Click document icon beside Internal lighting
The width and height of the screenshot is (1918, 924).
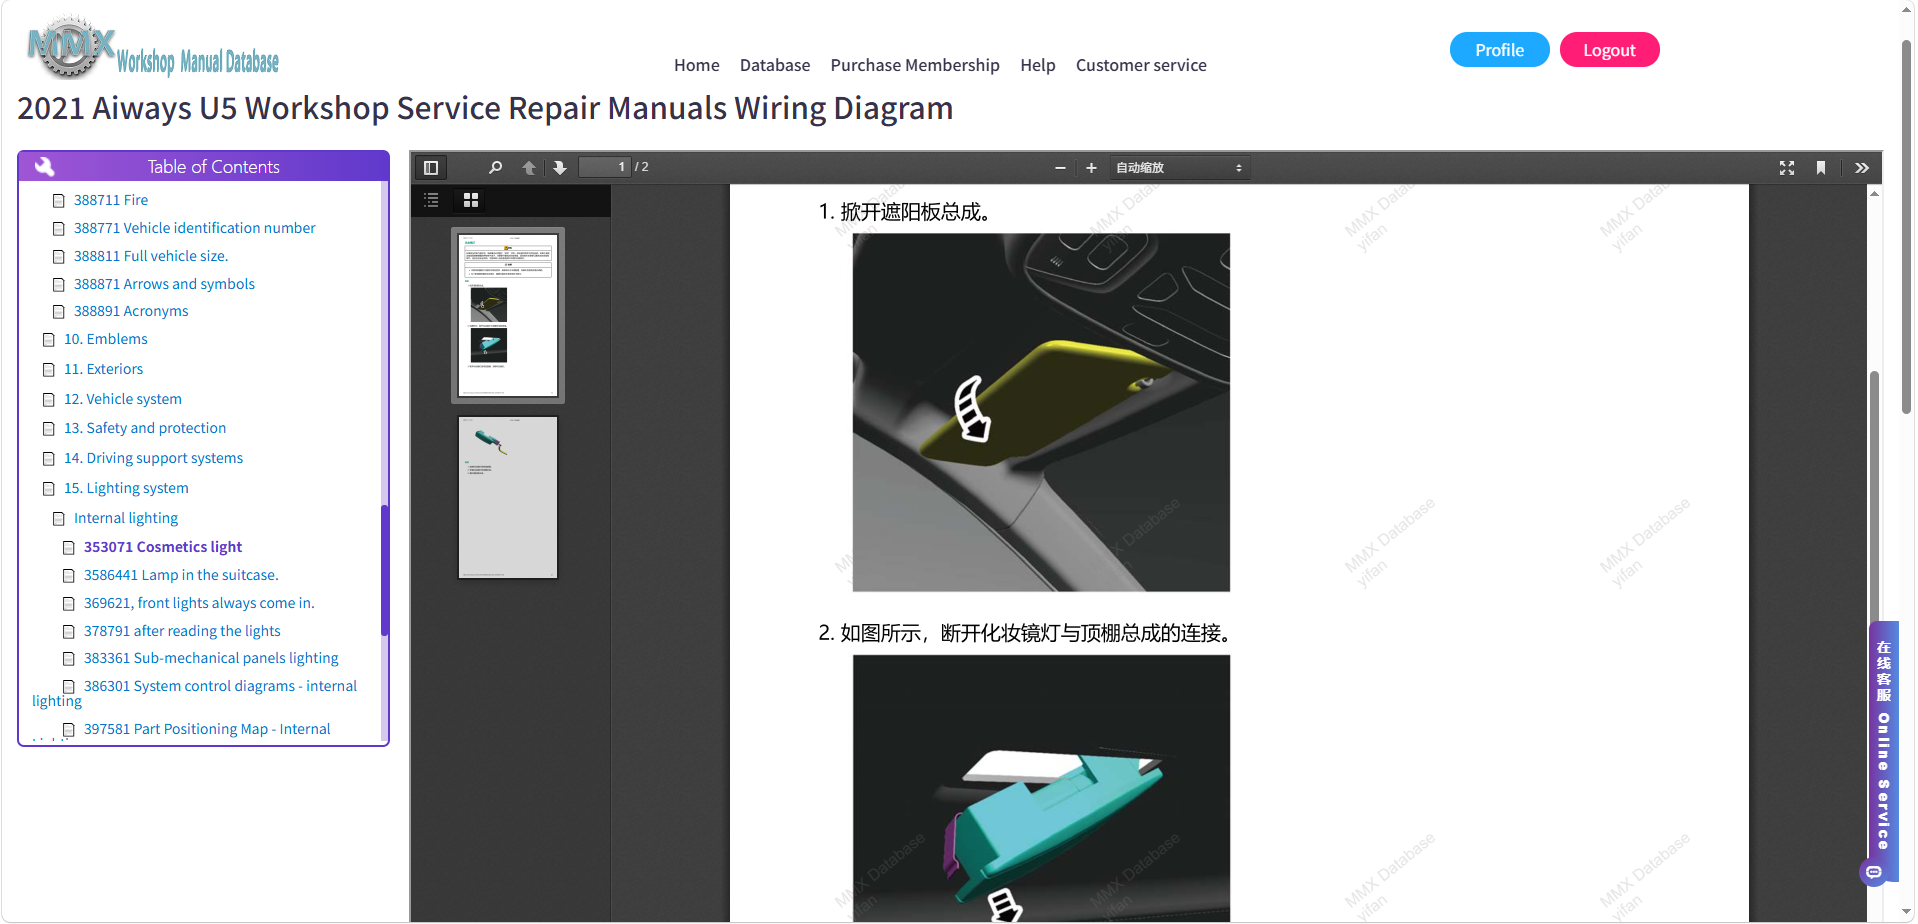tap(58, 519)
